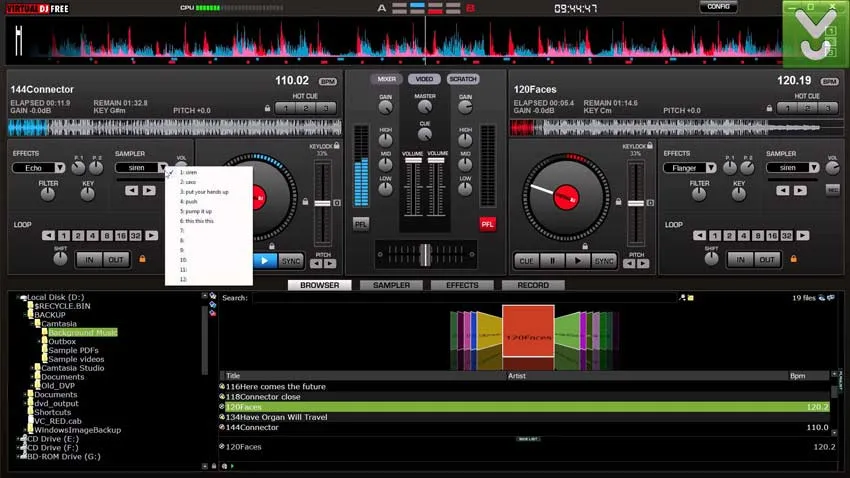Show the MIXER panel
Screen dimensions: 850x478
point(387,79)
